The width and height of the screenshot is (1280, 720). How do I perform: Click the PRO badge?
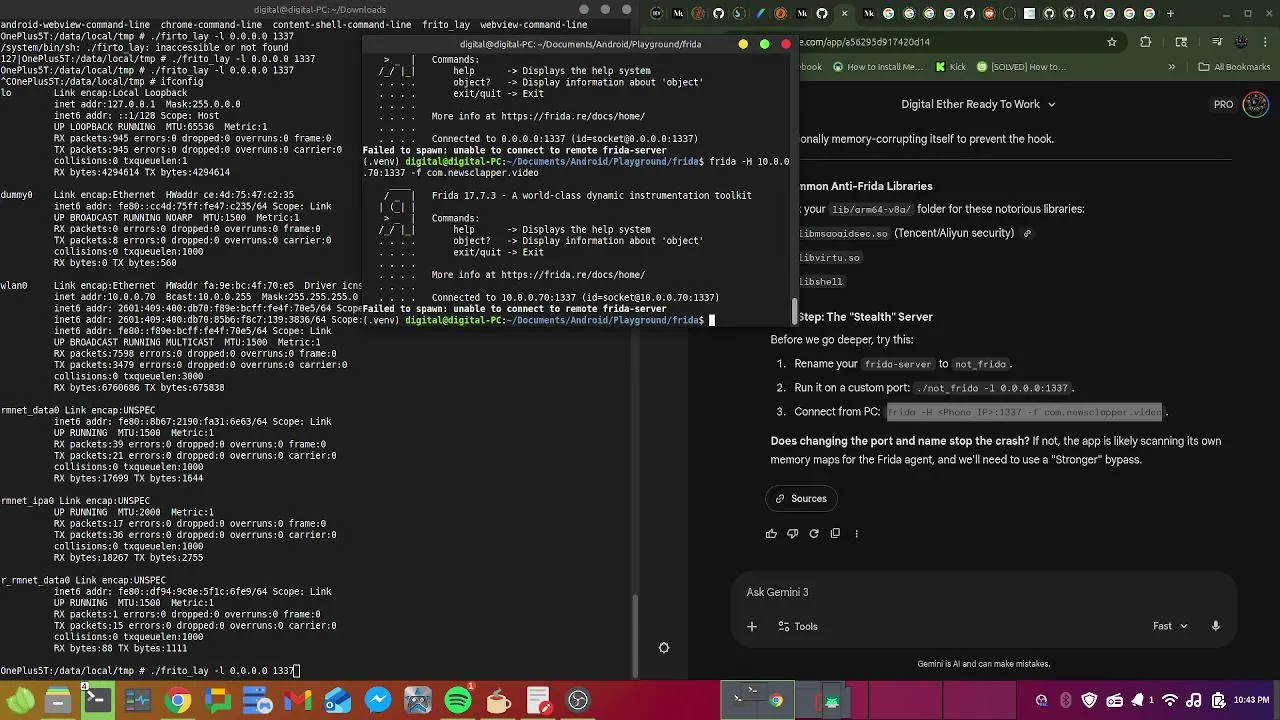coord(1223,104)
